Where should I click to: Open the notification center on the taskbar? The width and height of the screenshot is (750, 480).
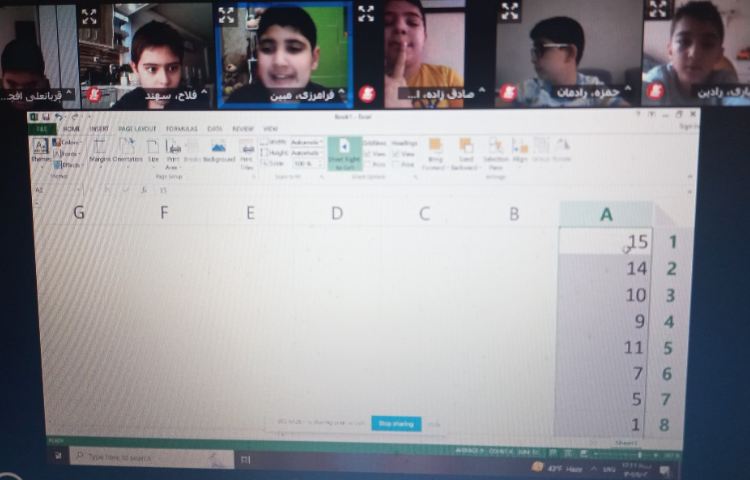pyautogui.click(x=665, y=471)
